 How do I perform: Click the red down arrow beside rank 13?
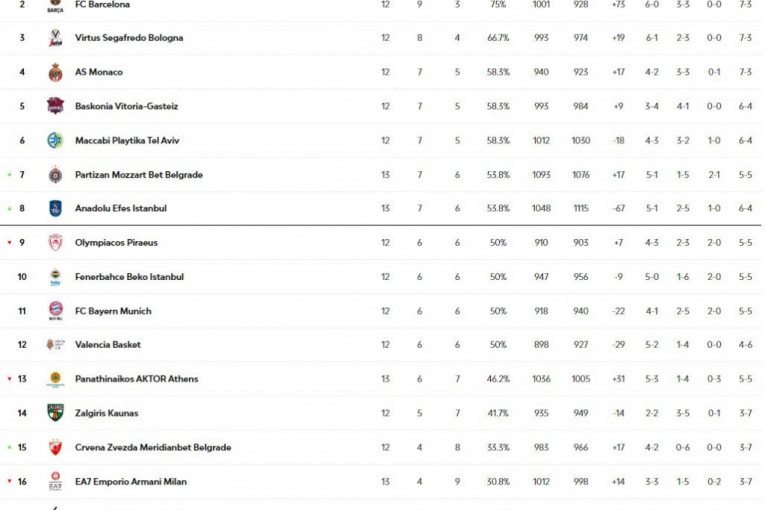pyautogui.click(x=10, y=379)
